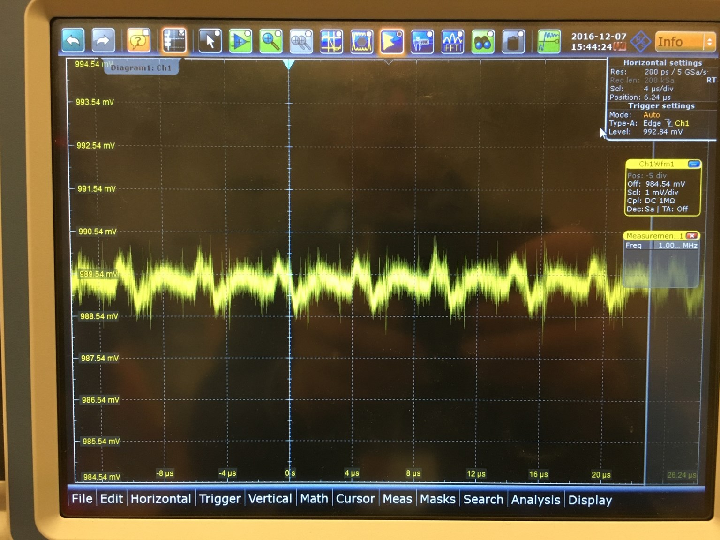Click the Ch1Wfm1 signal box title
Image resolution: width=720 pixels, height=540 pixels.
pyautogui.click(x=657, y=164)
